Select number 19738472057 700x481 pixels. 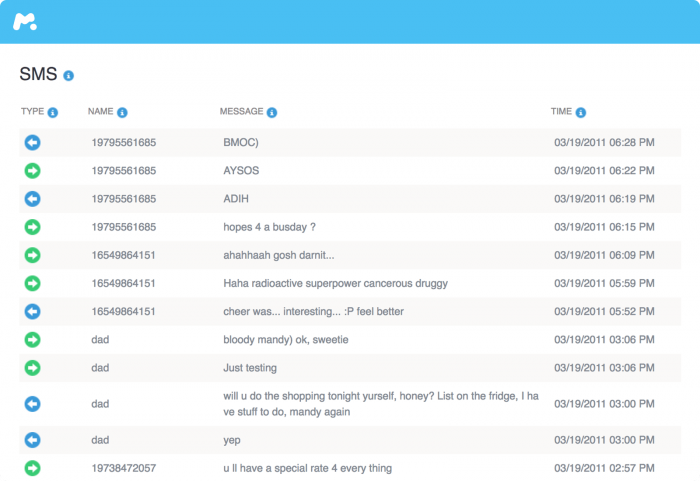[x=124, y=468]
